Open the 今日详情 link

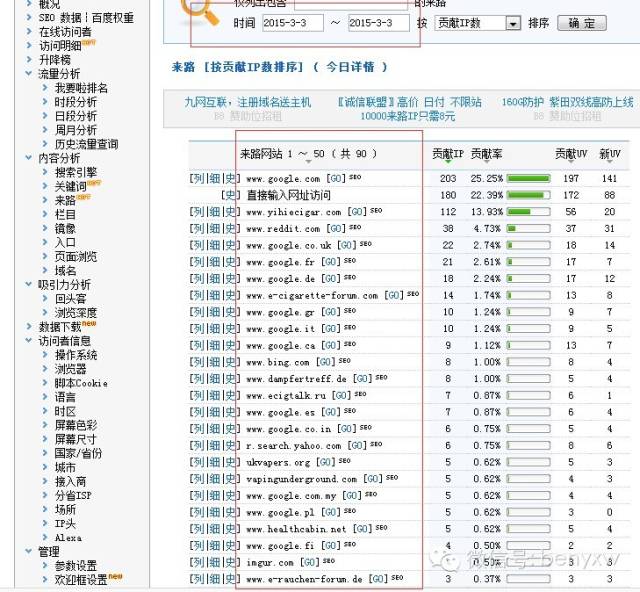(x=350, y=67)
